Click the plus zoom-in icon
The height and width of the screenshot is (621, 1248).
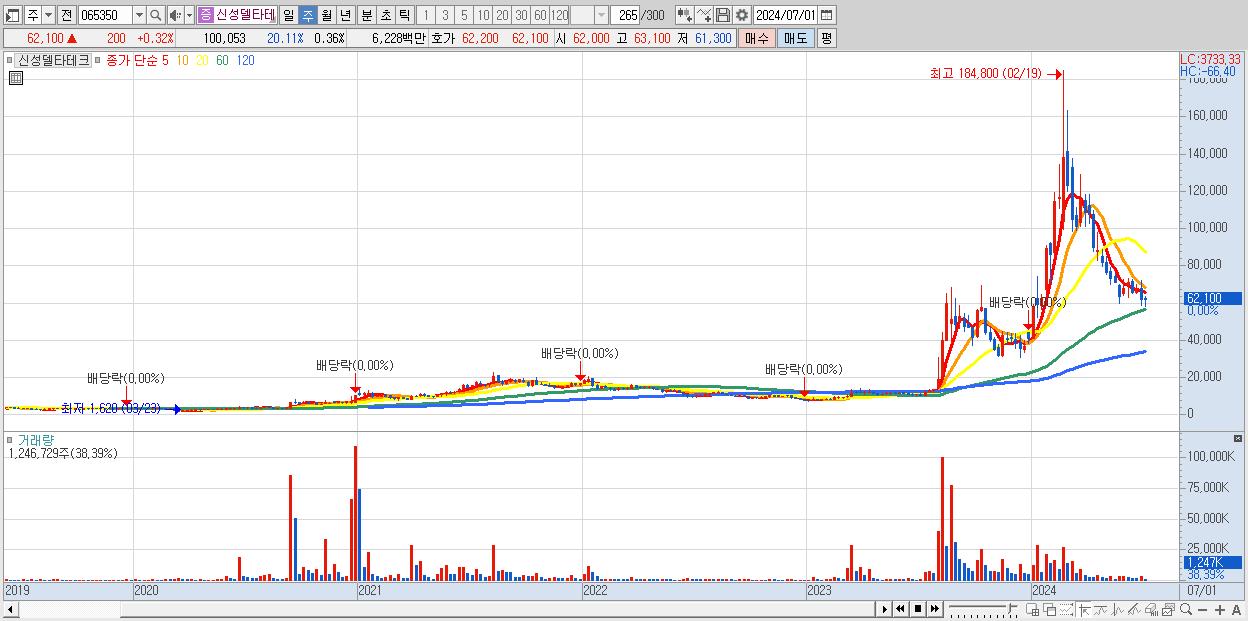[x=1220, y=609]
